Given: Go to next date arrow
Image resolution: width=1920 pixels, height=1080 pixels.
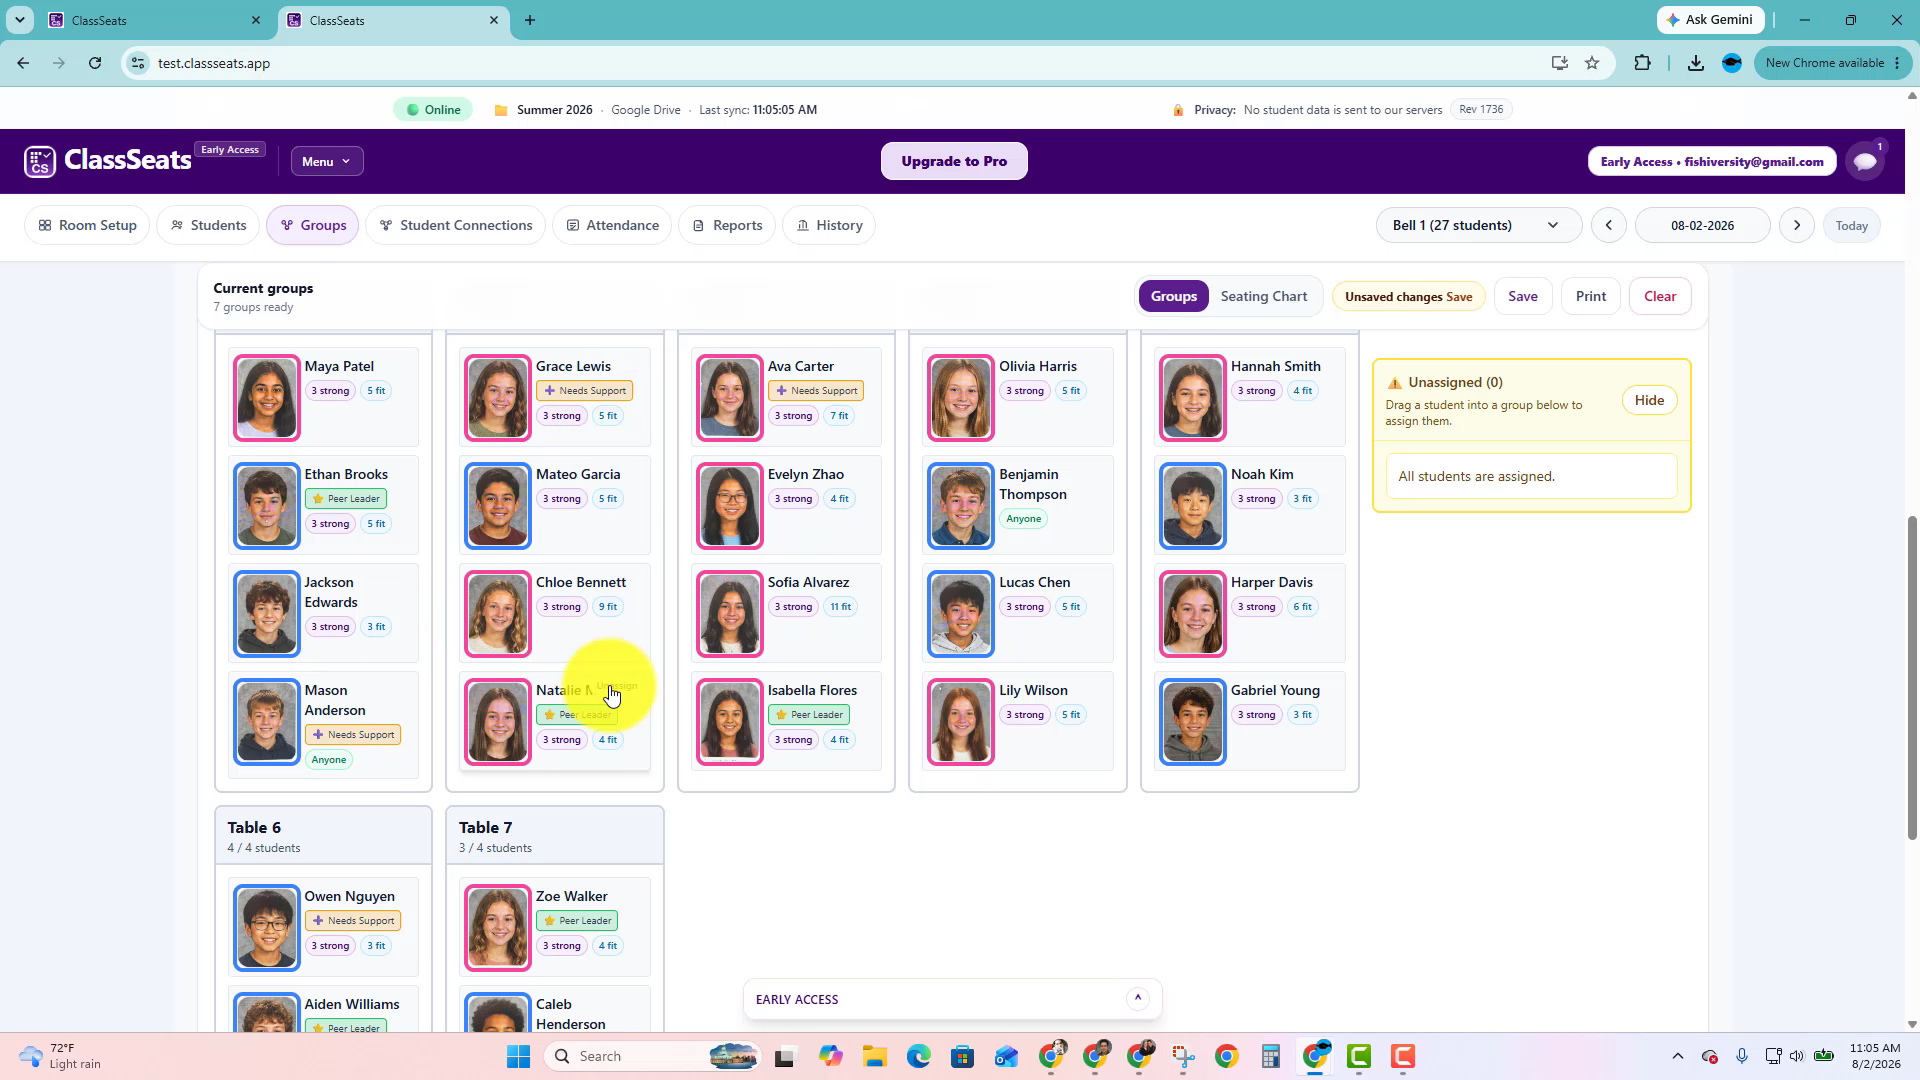Looking at the screenshot, I should [1797, 225].
